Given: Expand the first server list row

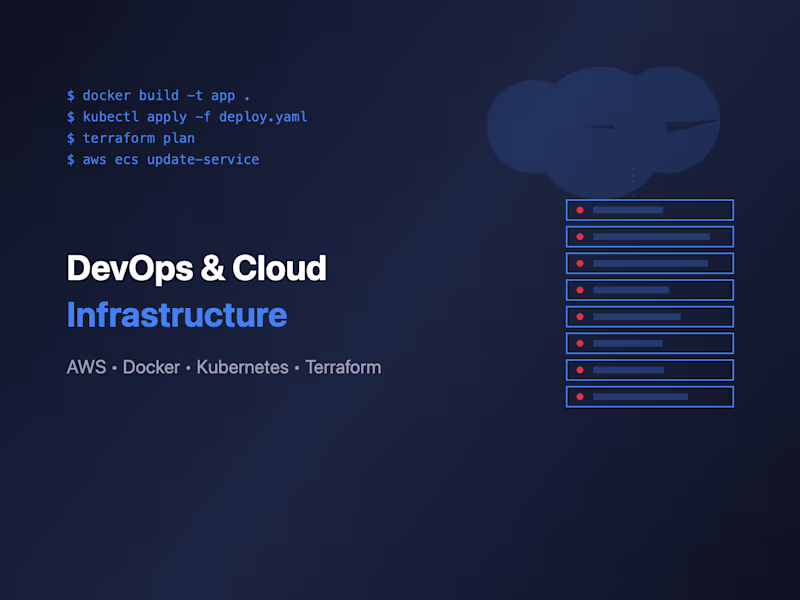Looking at the screenshot, I should pos(650,210).
